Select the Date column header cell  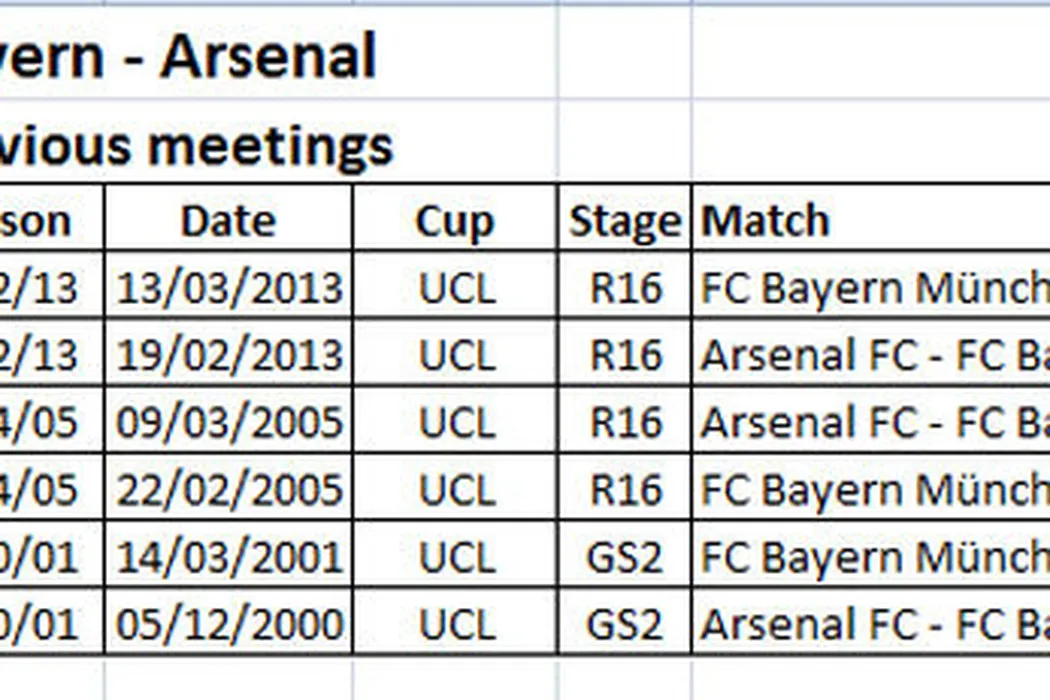(x=228, y=220)
